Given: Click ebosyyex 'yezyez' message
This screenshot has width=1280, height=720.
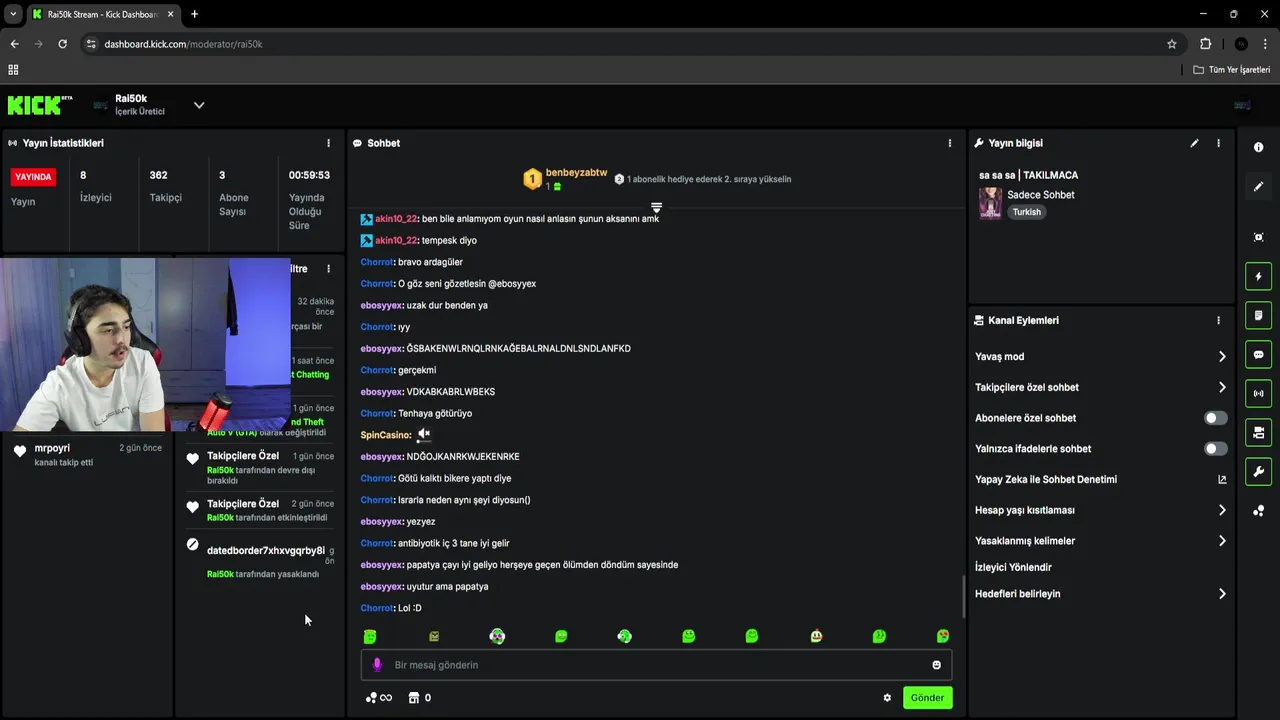Looking at the screenshot, I should (x=398, y=522).
